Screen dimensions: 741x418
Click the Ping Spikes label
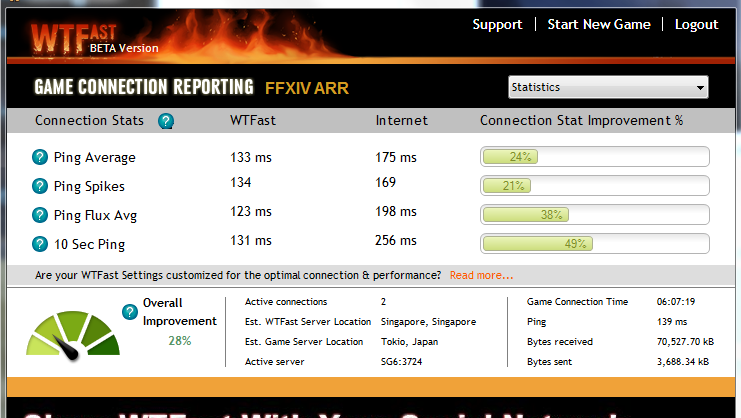(89, 187)
